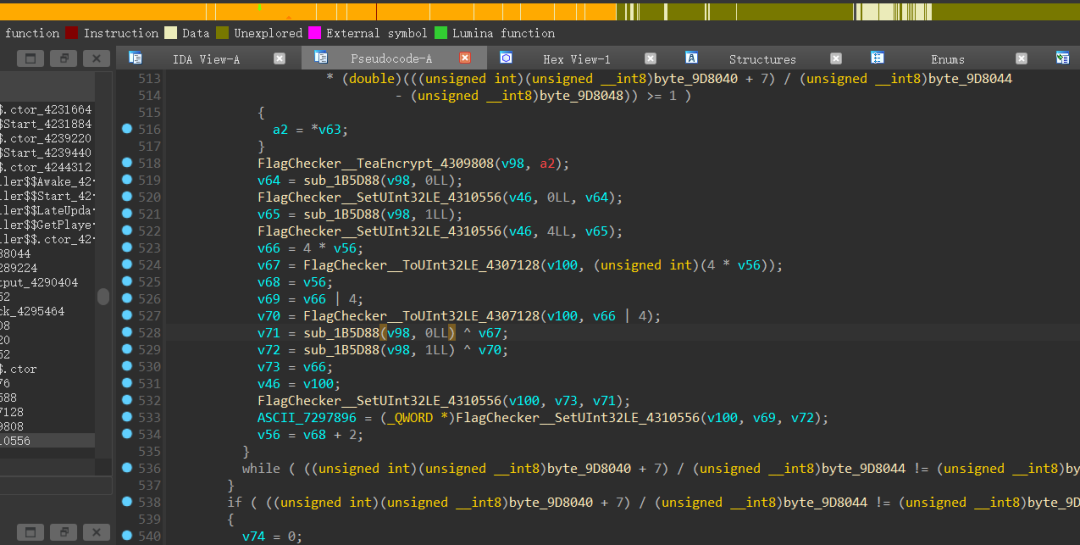Switch to the Hex View-1 tab
The width and height of the screenshot is (1080, 545).
tap(576, 59)
